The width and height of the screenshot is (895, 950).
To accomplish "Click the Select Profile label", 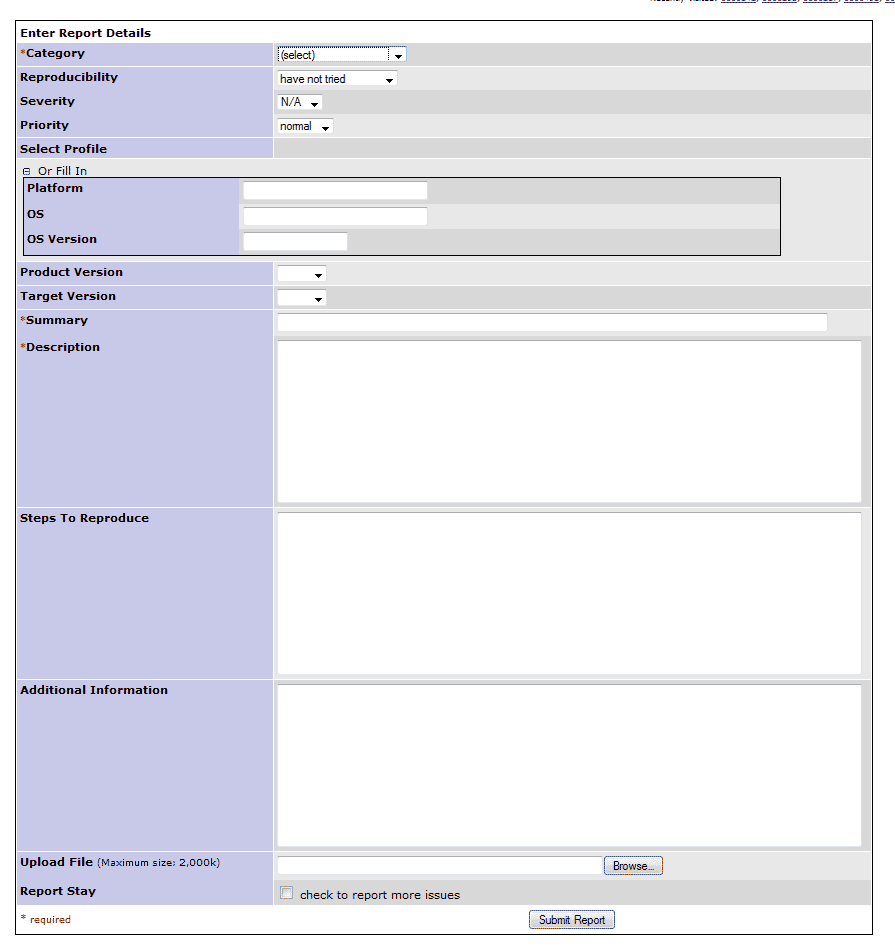I will coord(64,149).
